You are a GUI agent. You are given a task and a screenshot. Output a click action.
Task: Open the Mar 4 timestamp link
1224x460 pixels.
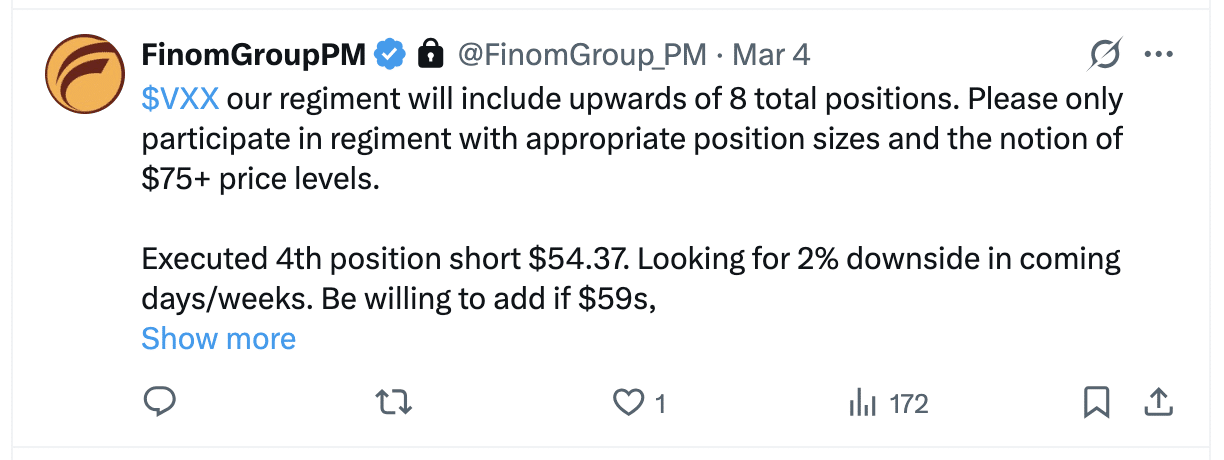coord(771,54)
